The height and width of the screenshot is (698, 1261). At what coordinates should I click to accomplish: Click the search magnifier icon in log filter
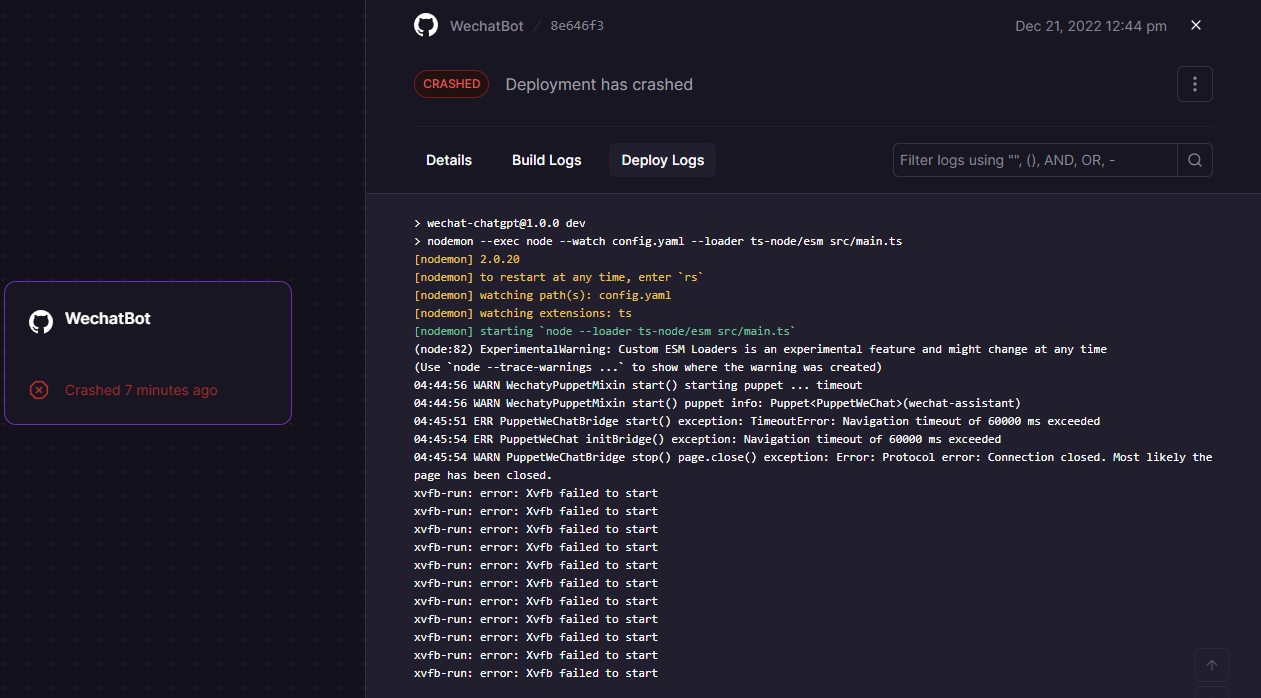tap(1195, 160)
